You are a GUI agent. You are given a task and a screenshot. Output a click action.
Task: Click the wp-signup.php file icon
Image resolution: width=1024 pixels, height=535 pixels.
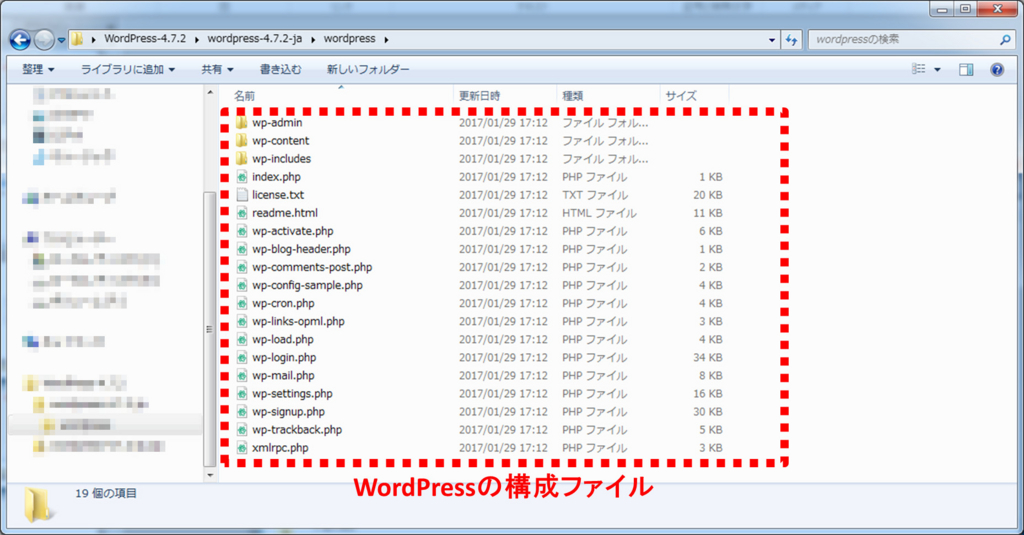point(242,412)
